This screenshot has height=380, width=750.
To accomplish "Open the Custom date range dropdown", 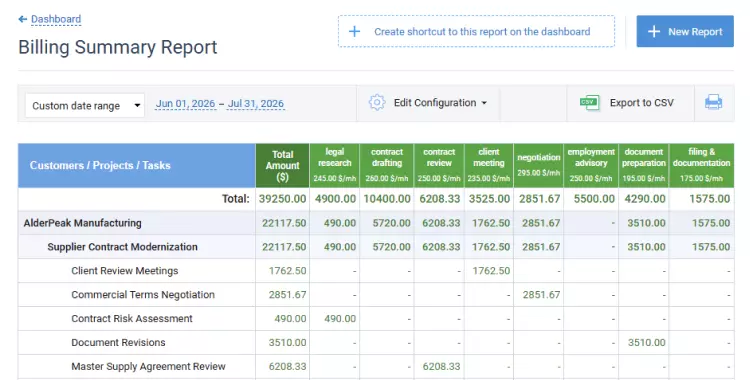I will tap(85, 105).
